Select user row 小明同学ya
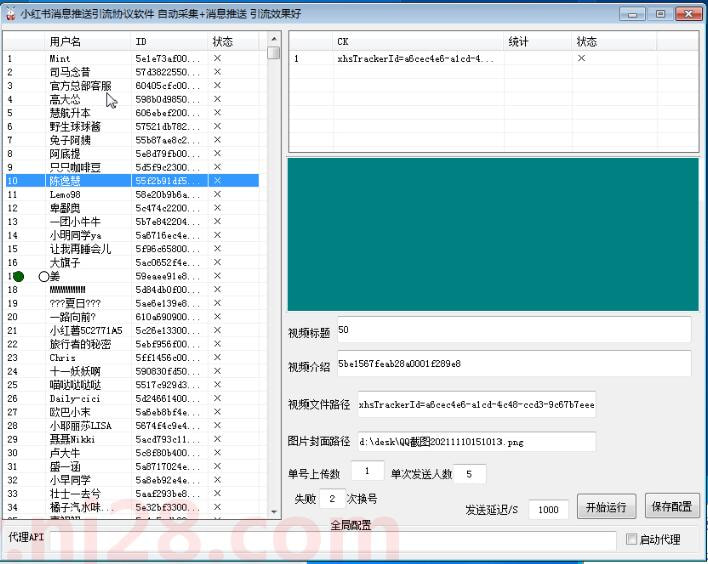This screenshot has width=708, height=564. [x=132, y=235]
